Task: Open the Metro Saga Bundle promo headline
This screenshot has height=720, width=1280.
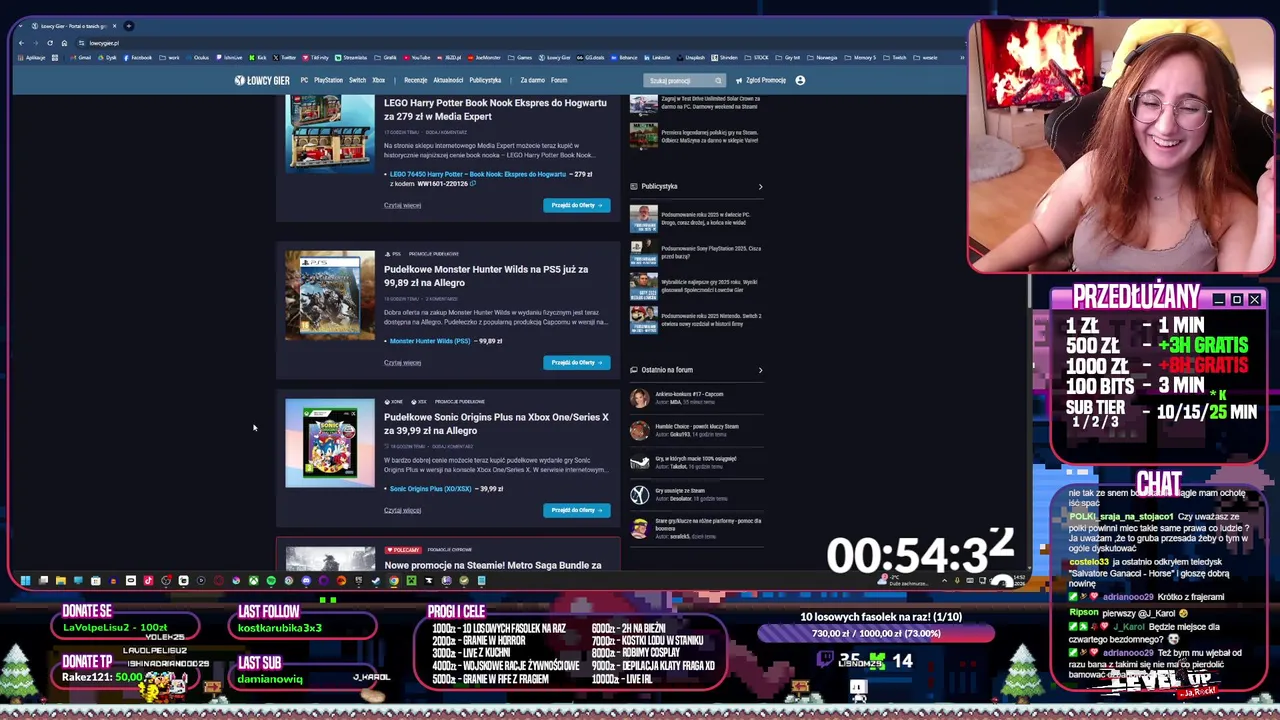Action: point(493,565)
